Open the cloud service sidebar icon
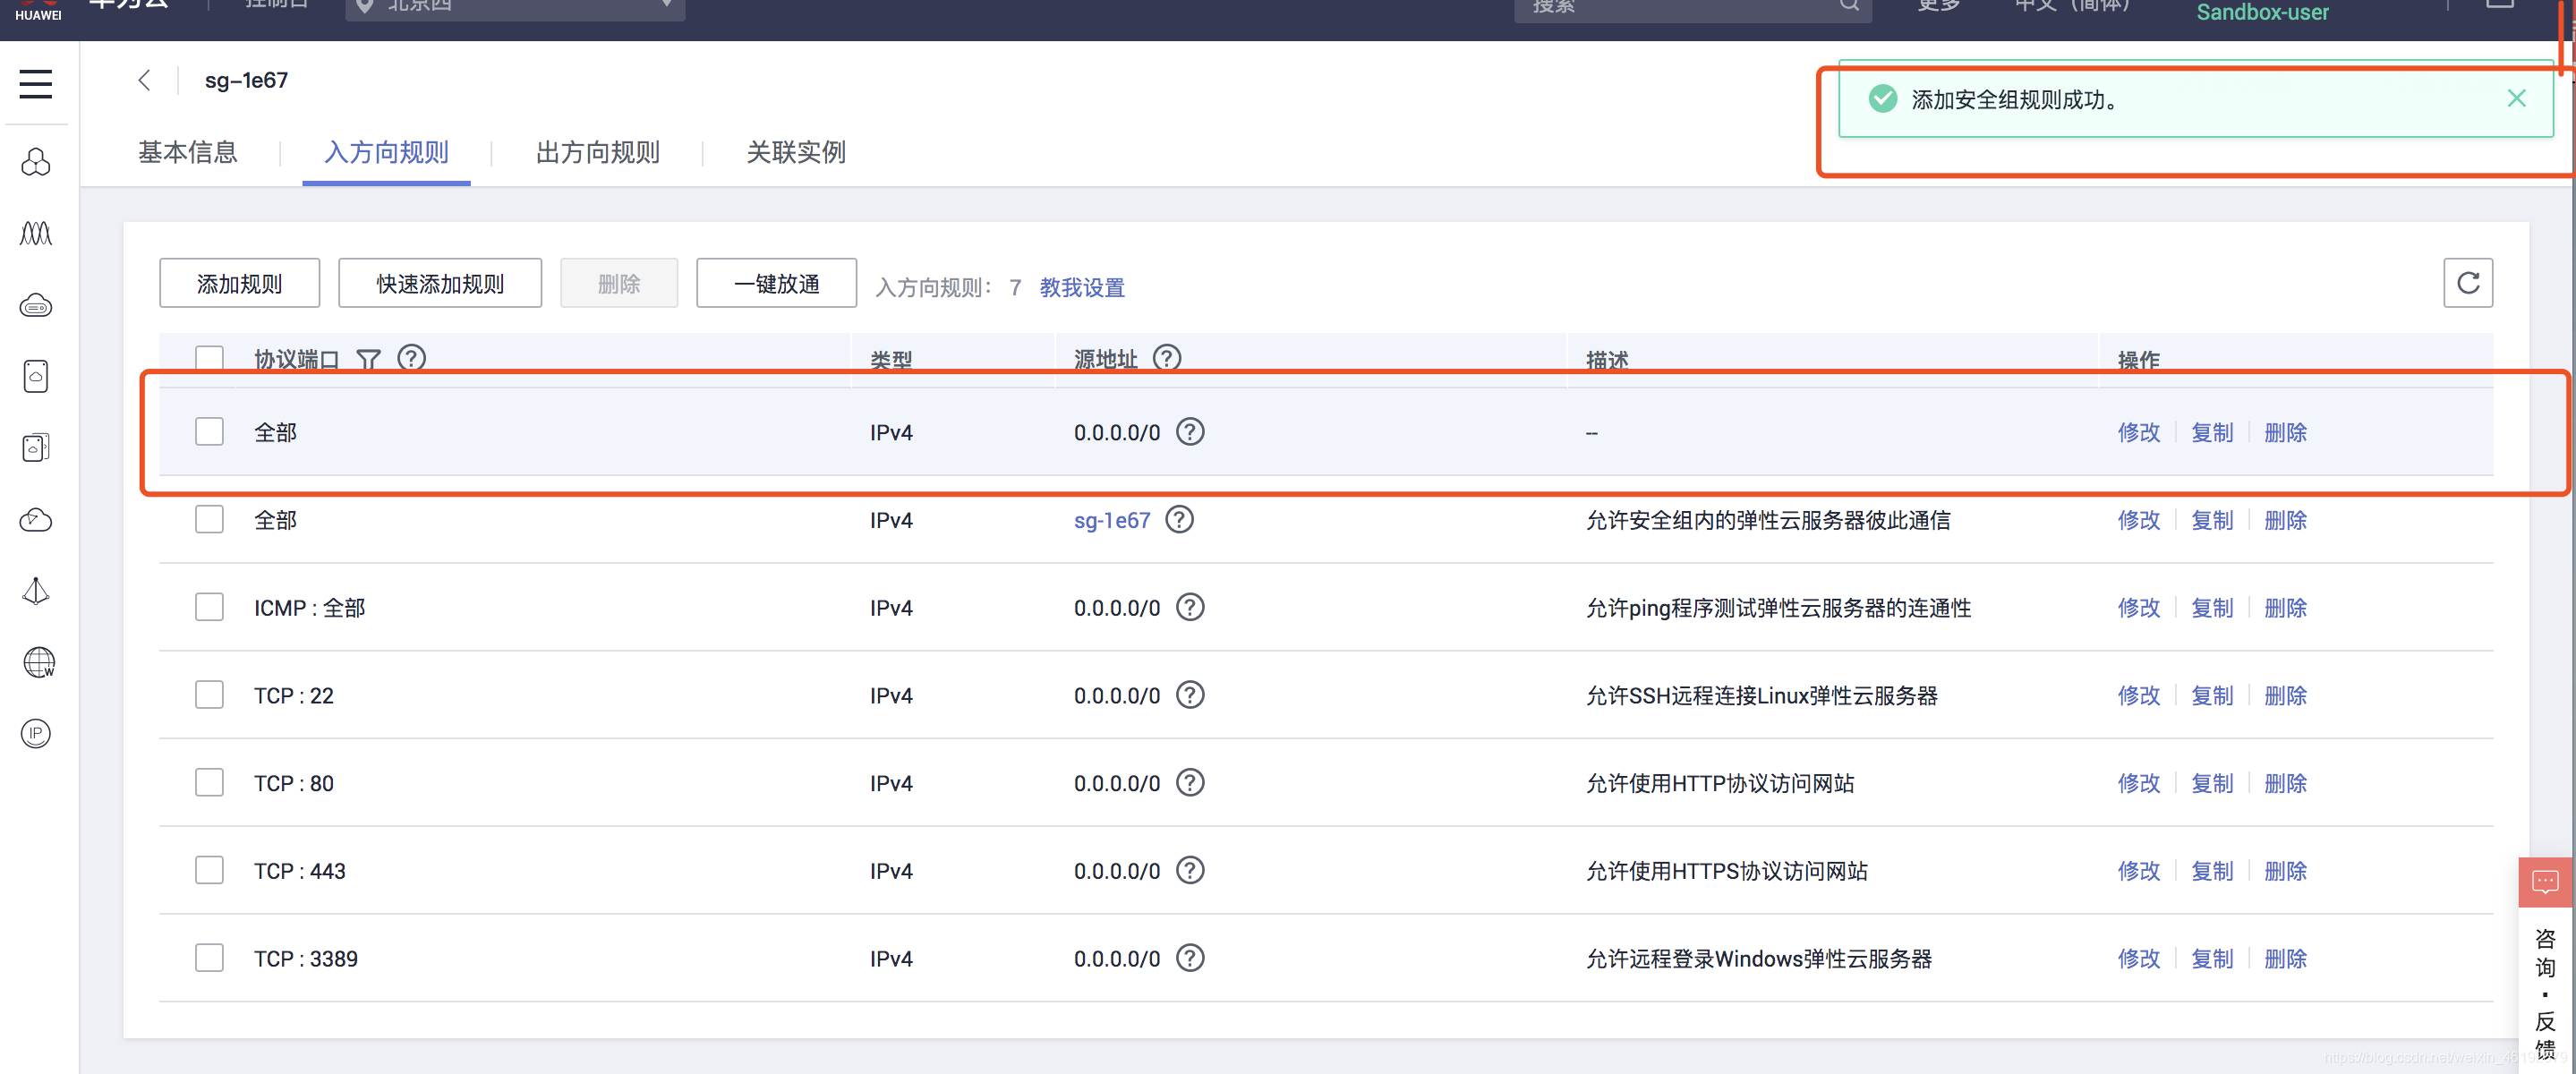 36,519
